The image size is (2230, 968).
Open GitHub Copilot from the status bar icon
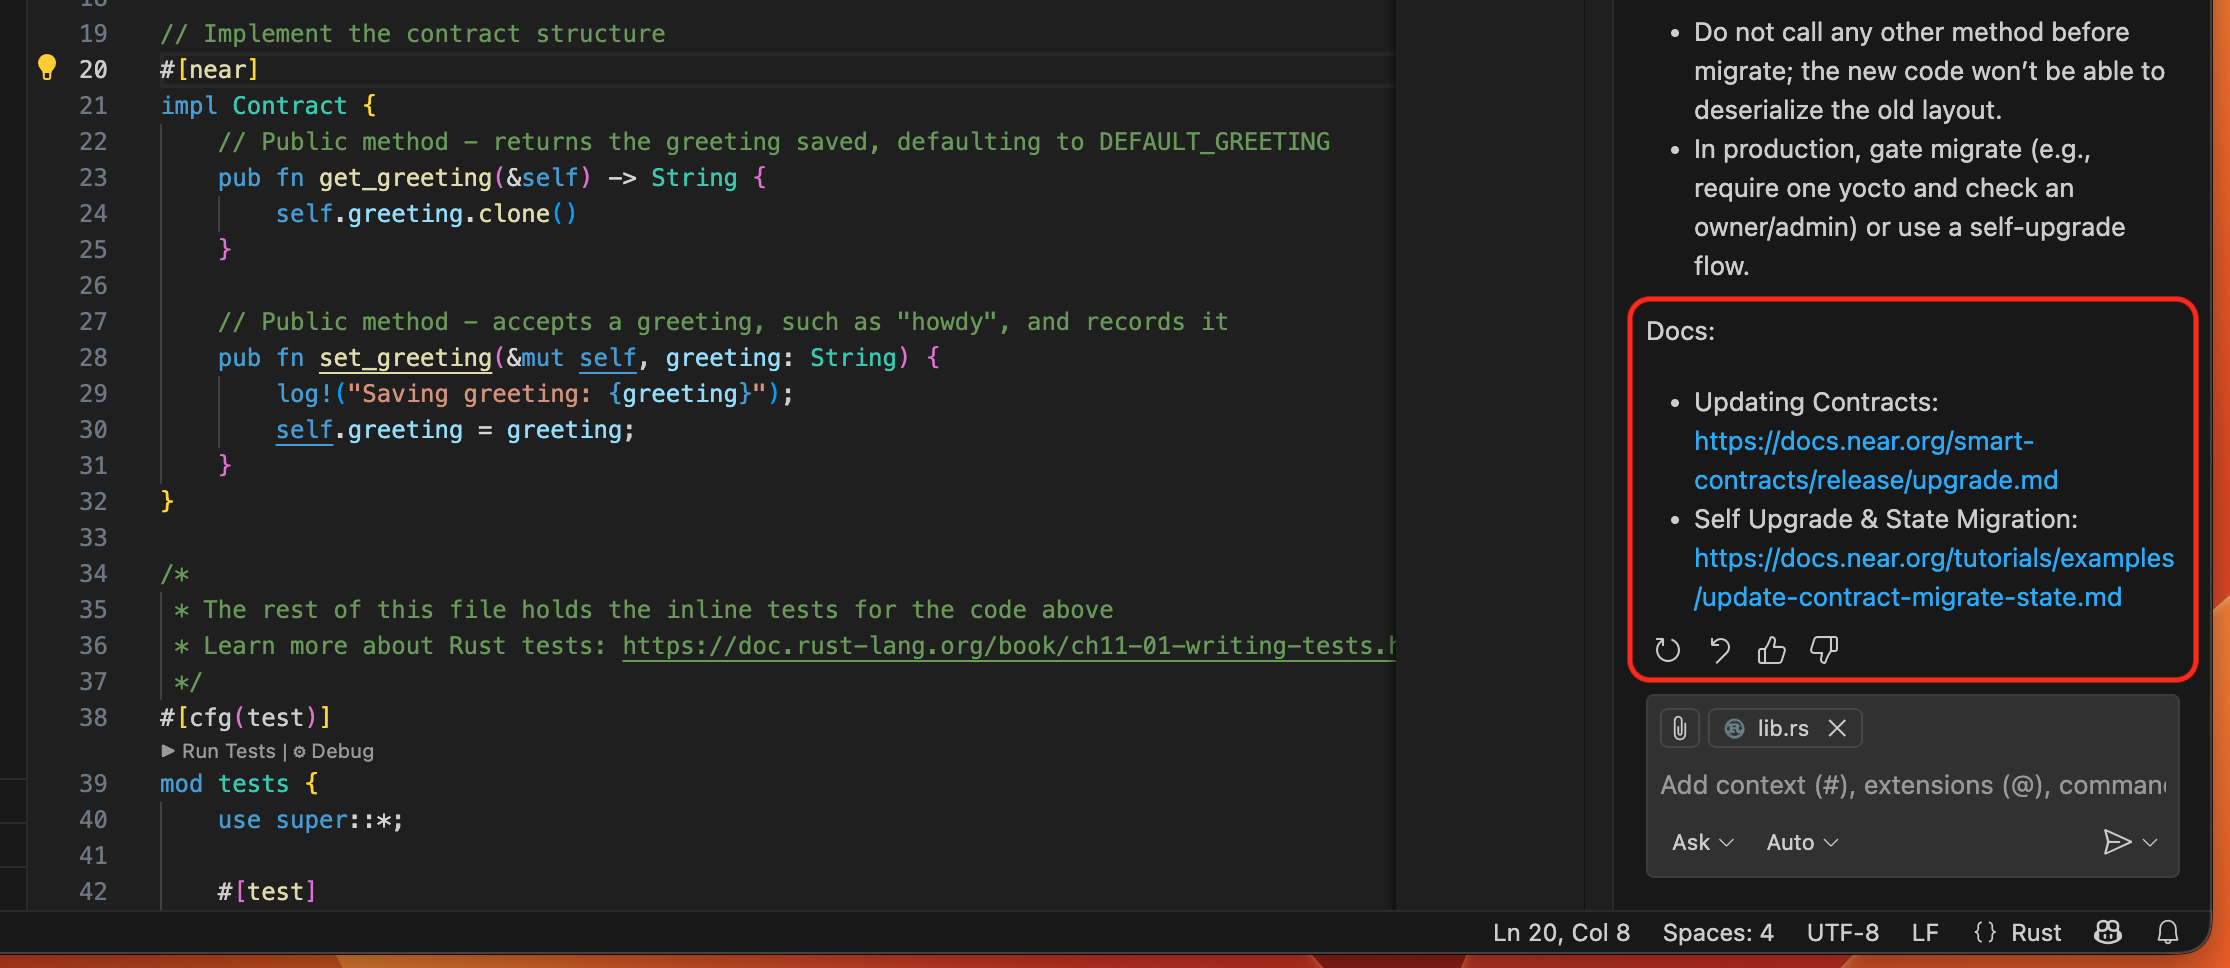click(2107, 932)
